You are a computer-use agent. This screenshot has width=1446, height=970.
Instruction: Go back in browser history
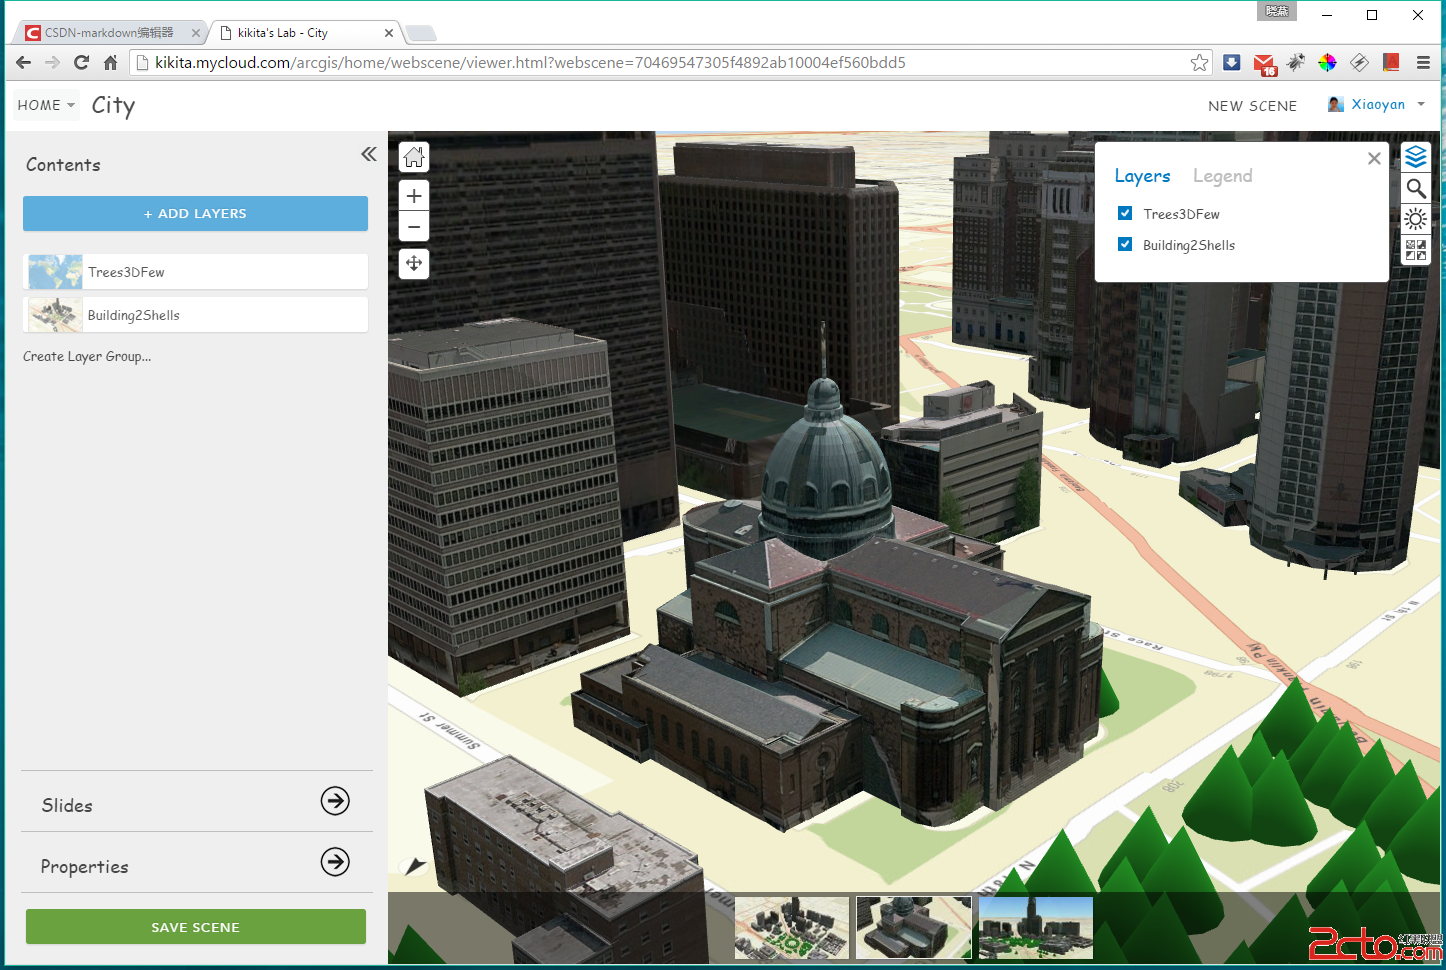(x=24, y=62)
